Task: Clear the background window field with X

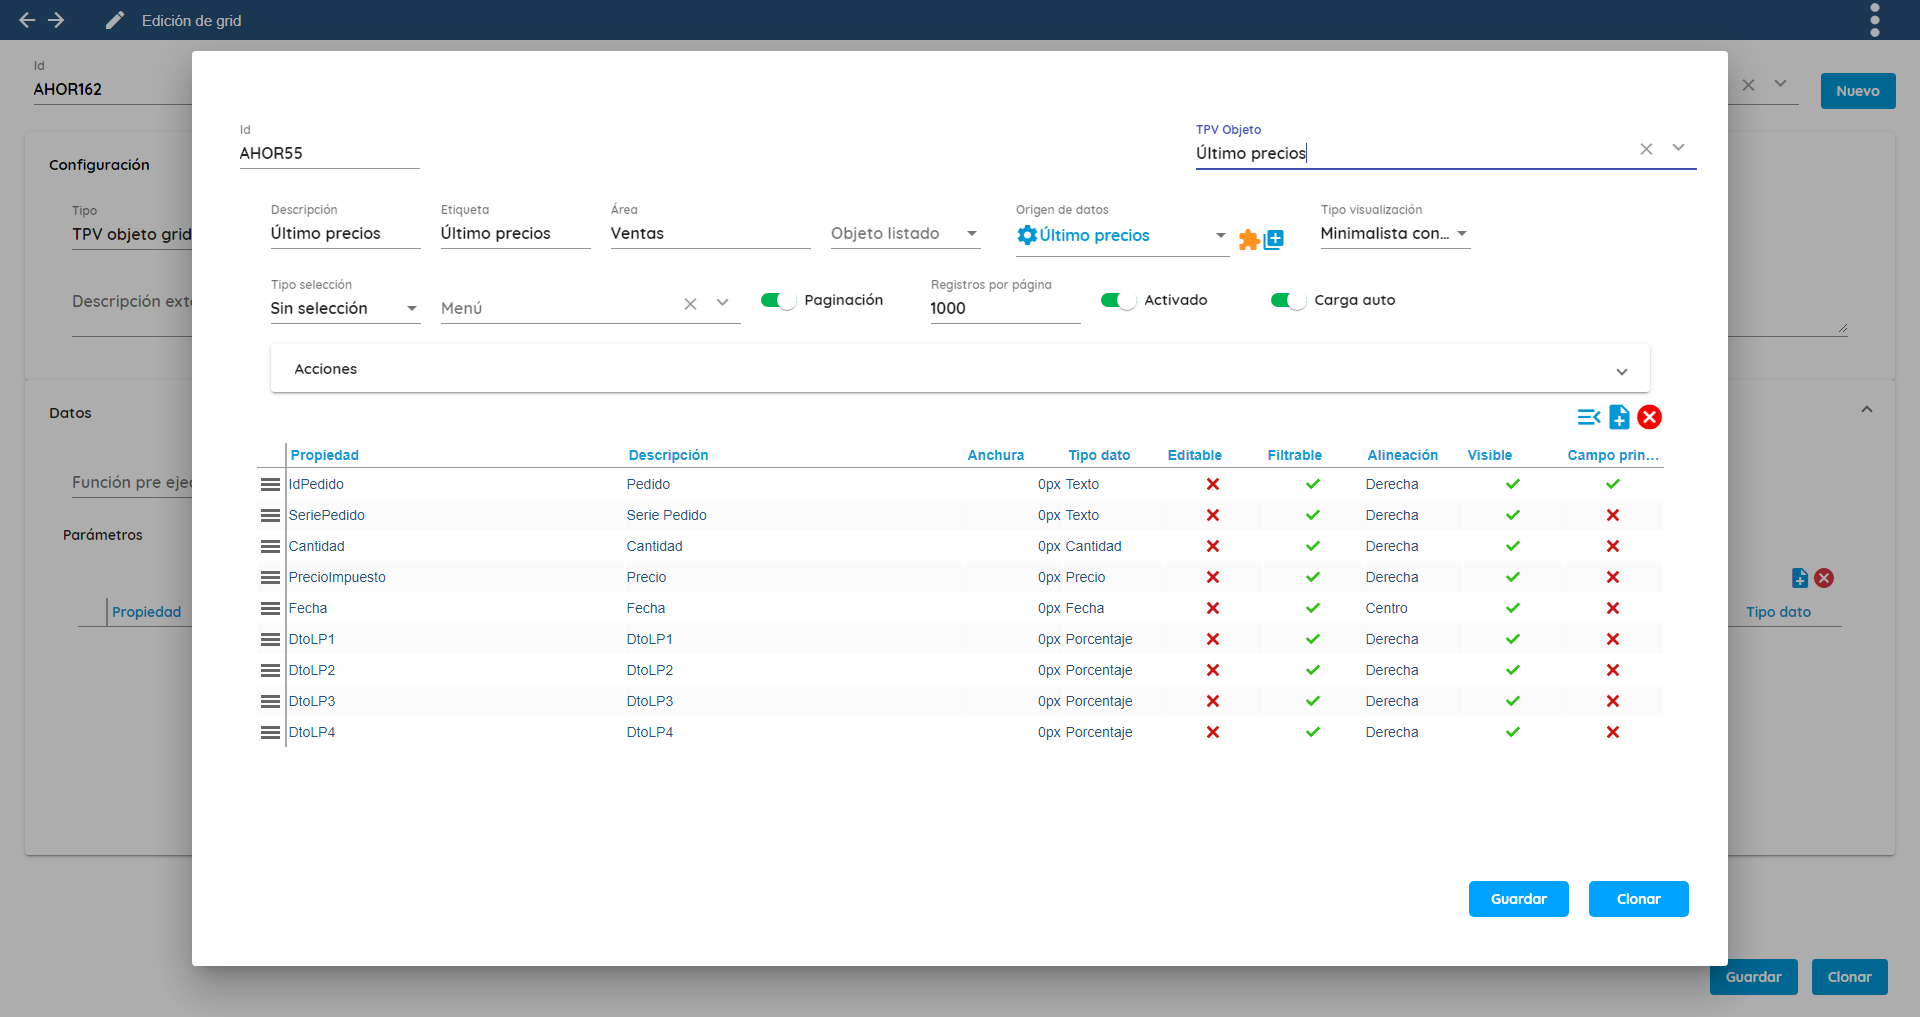Action: pos(1748,85)
